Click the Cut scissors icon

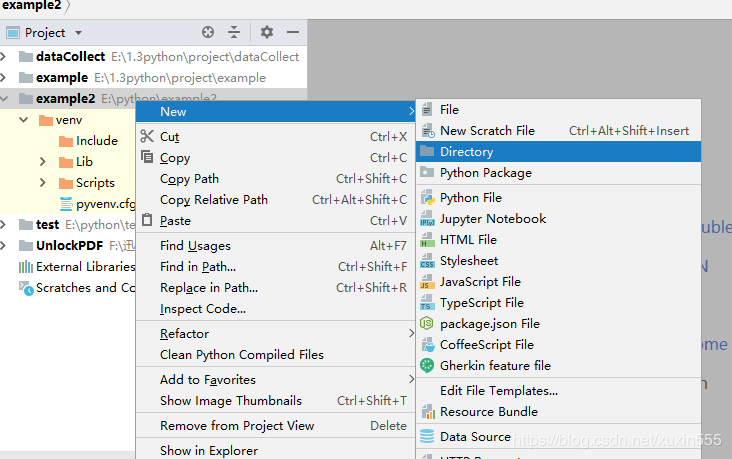coord(147,137)
